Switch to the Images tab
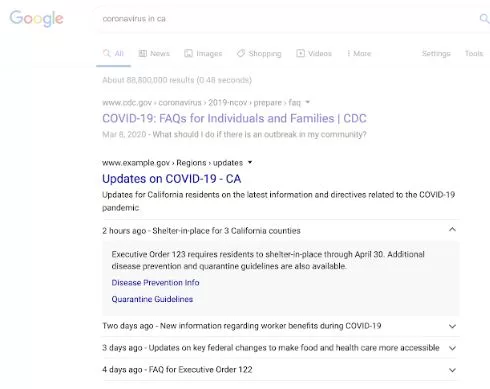 pos(203,53)
